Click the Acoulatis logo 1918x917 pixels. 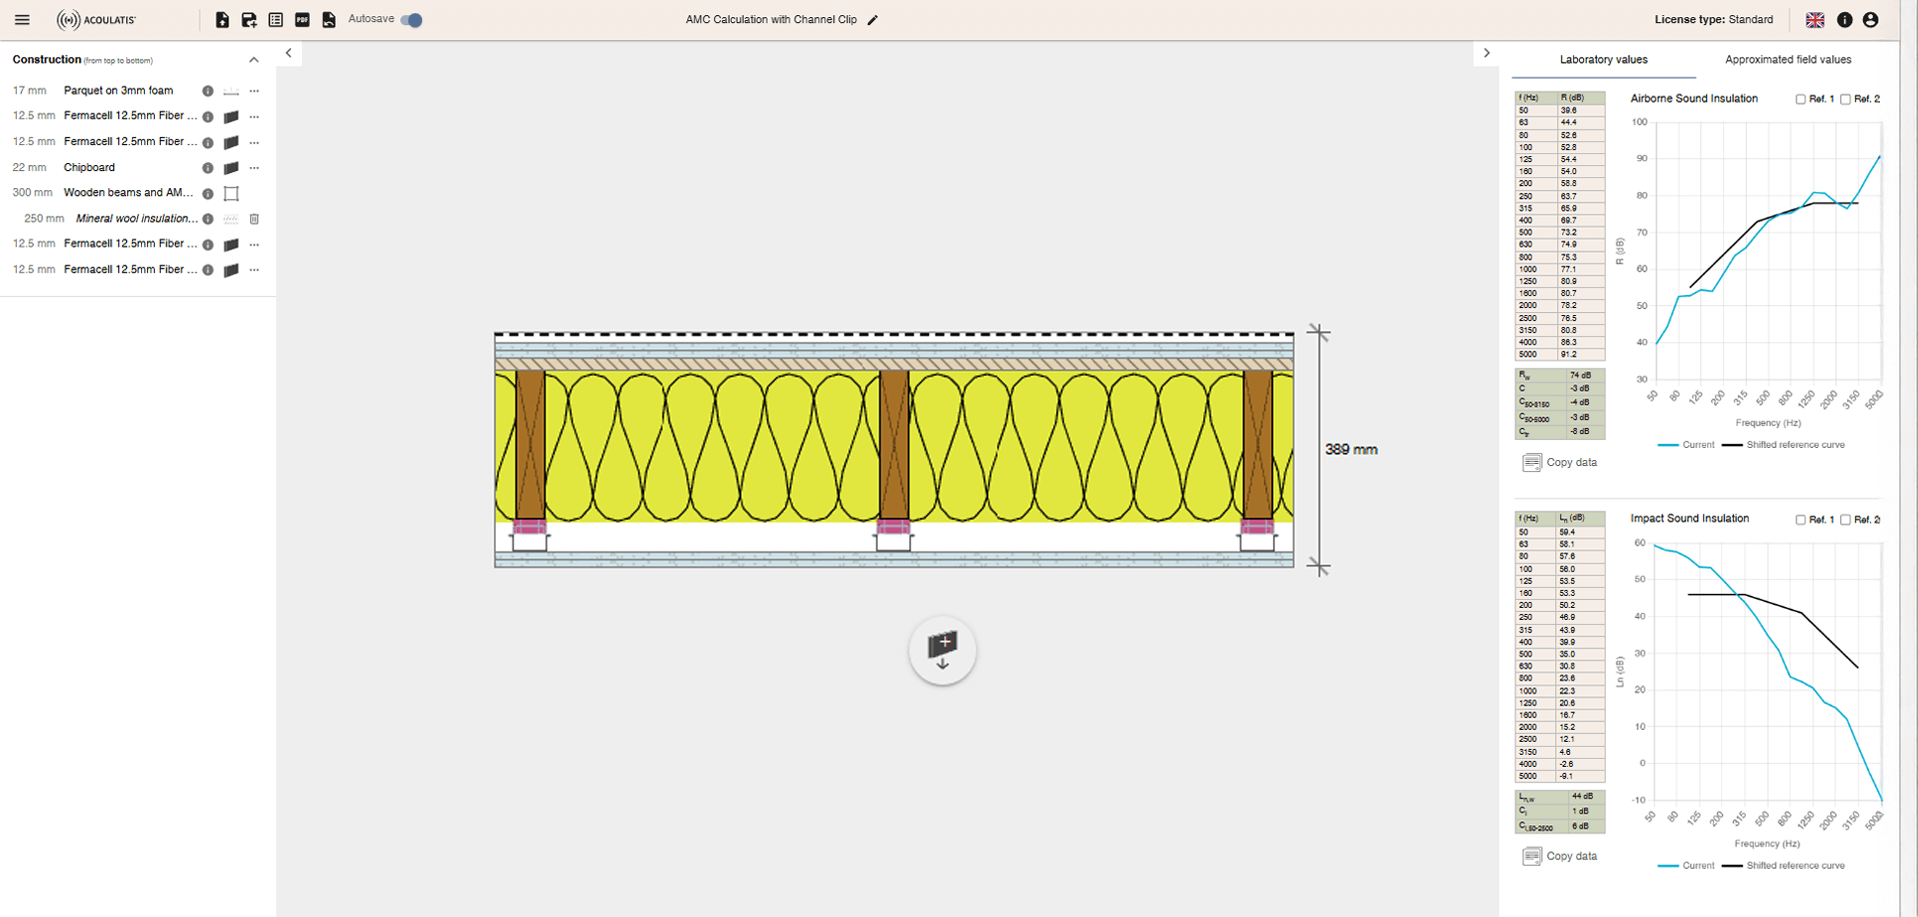pos(96,20)
